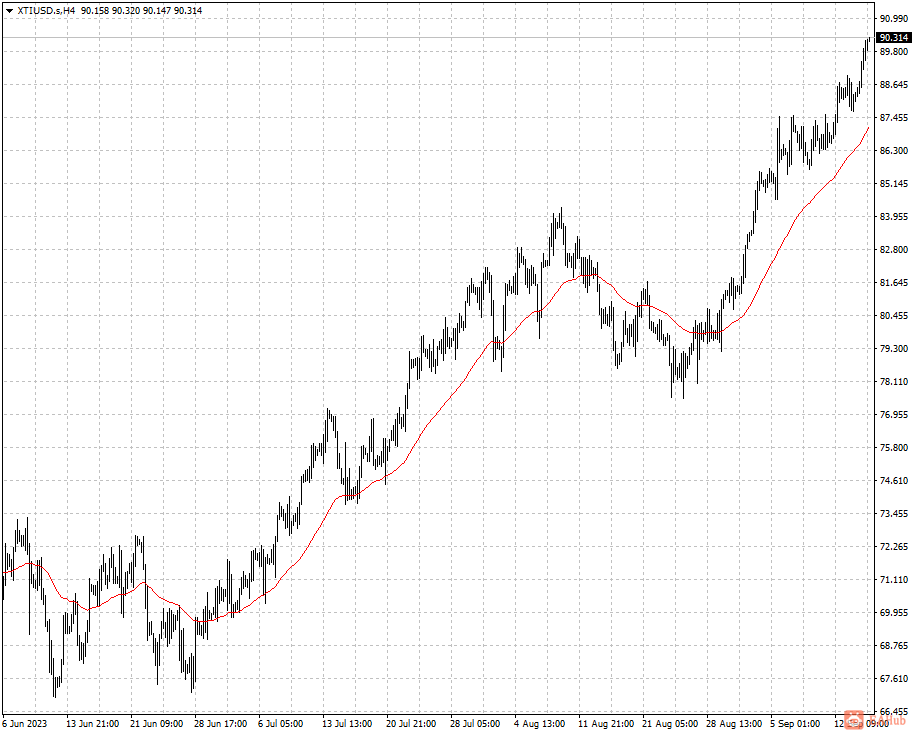Click the 21 Jun 09:00 time label
Screen dimensions: 915x735
tap(156, 724)
